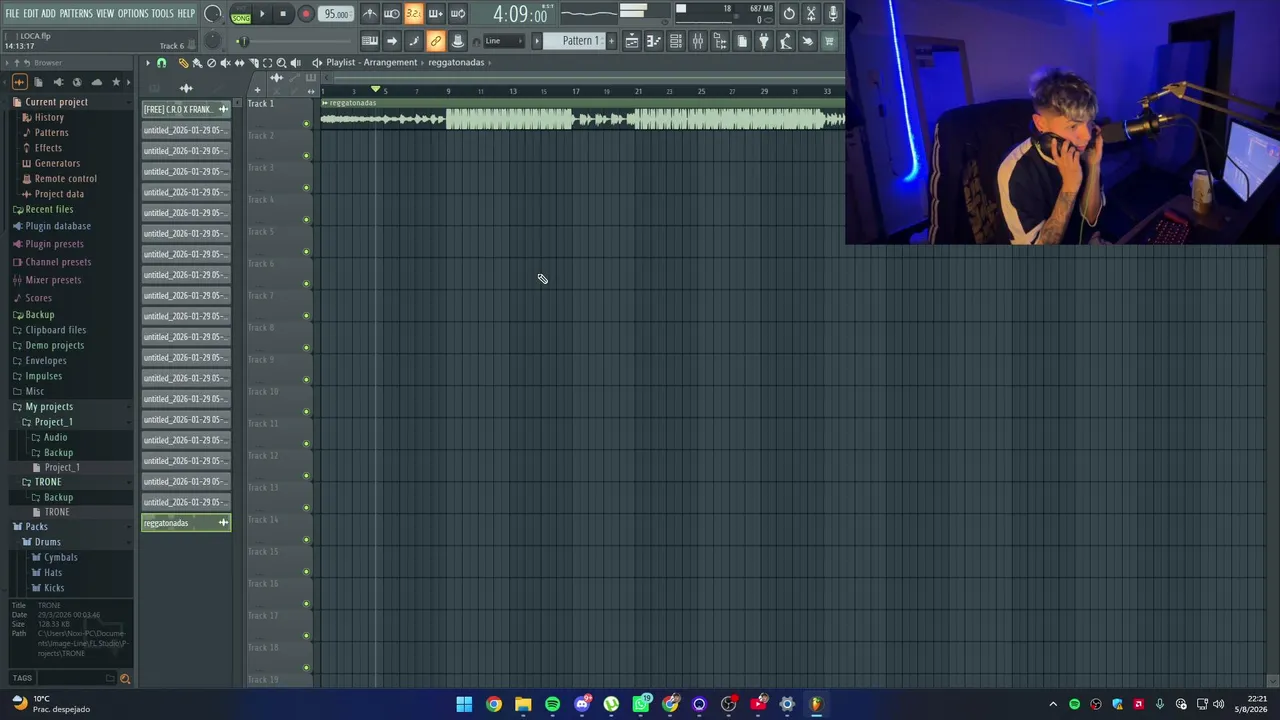Add a new pattern with plus button

point(612,41)
